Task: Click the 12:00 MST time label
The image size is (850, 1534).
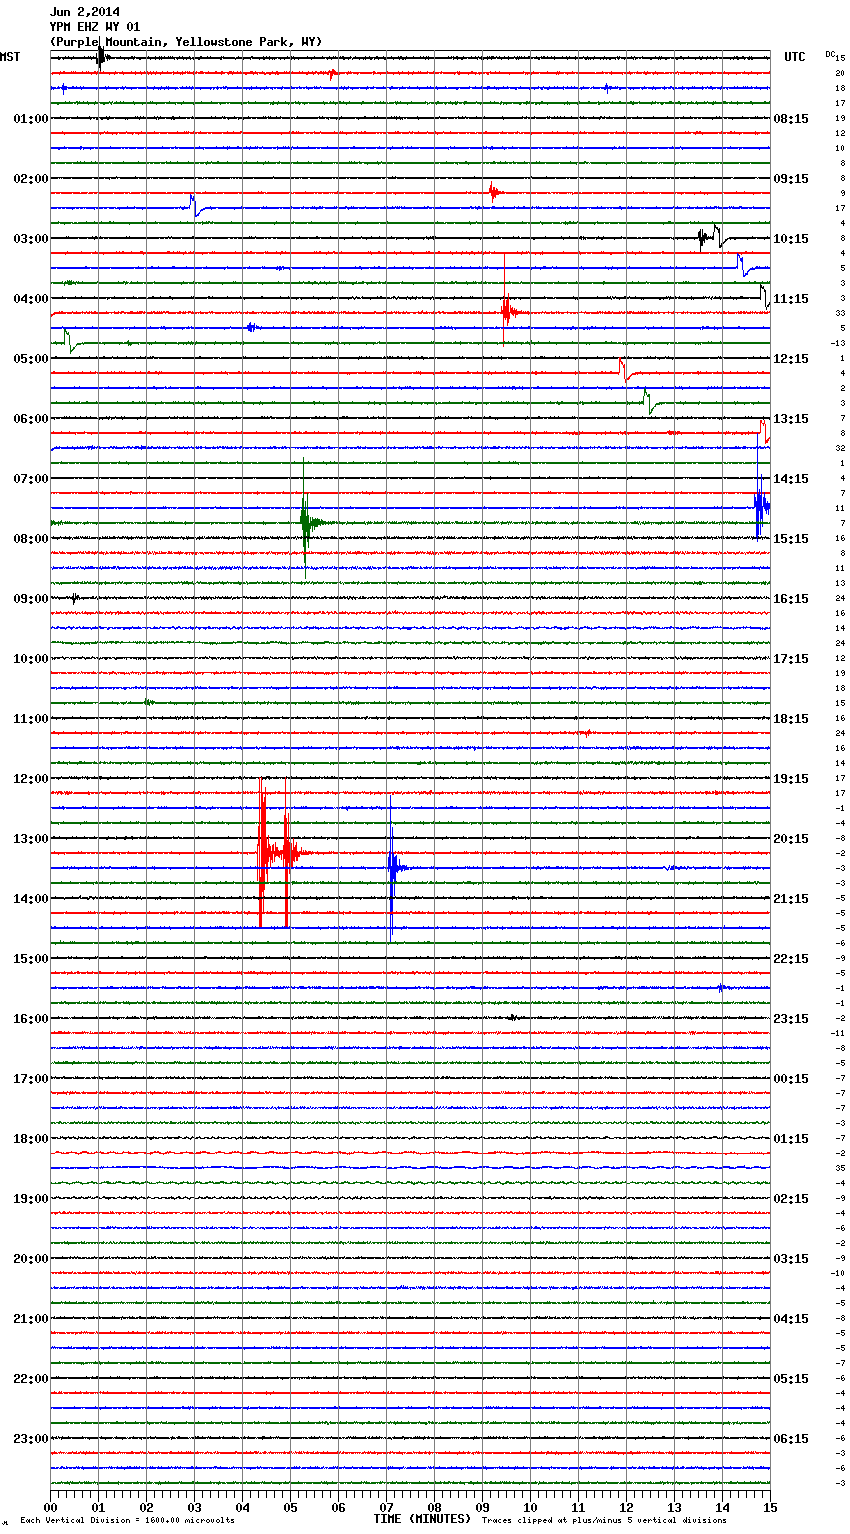Action: coord(30,779)
